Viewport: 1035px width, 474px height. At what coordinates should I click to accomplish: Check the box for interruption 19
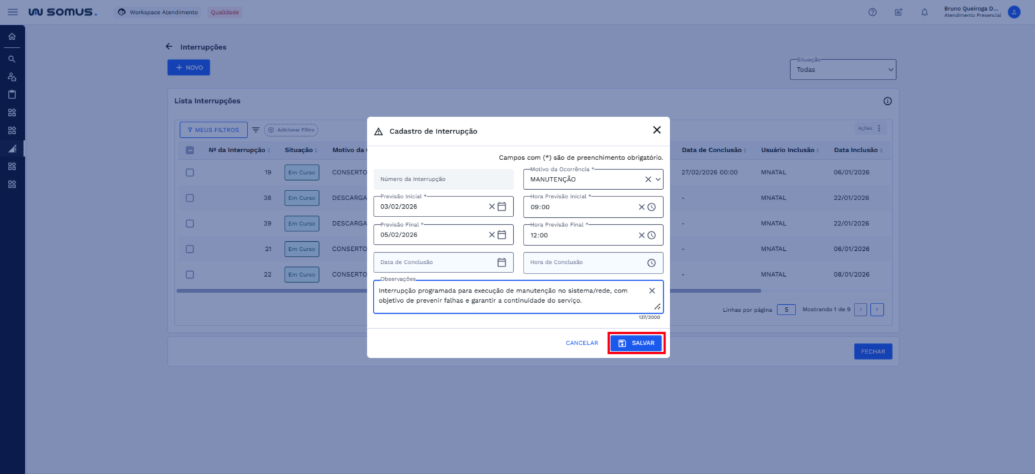190,172
